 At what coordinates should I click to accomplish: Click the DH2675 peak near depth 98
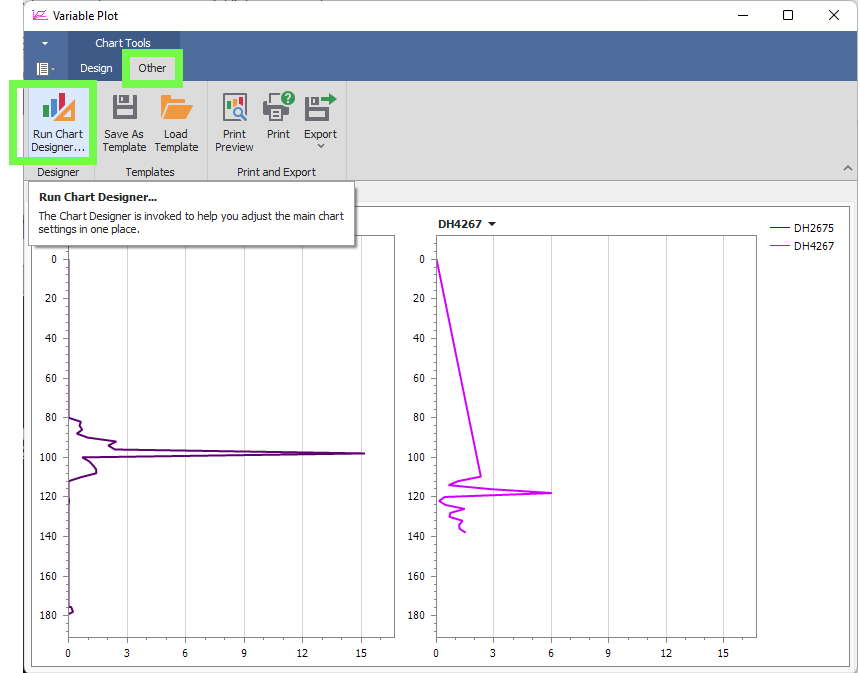(362, 453)
